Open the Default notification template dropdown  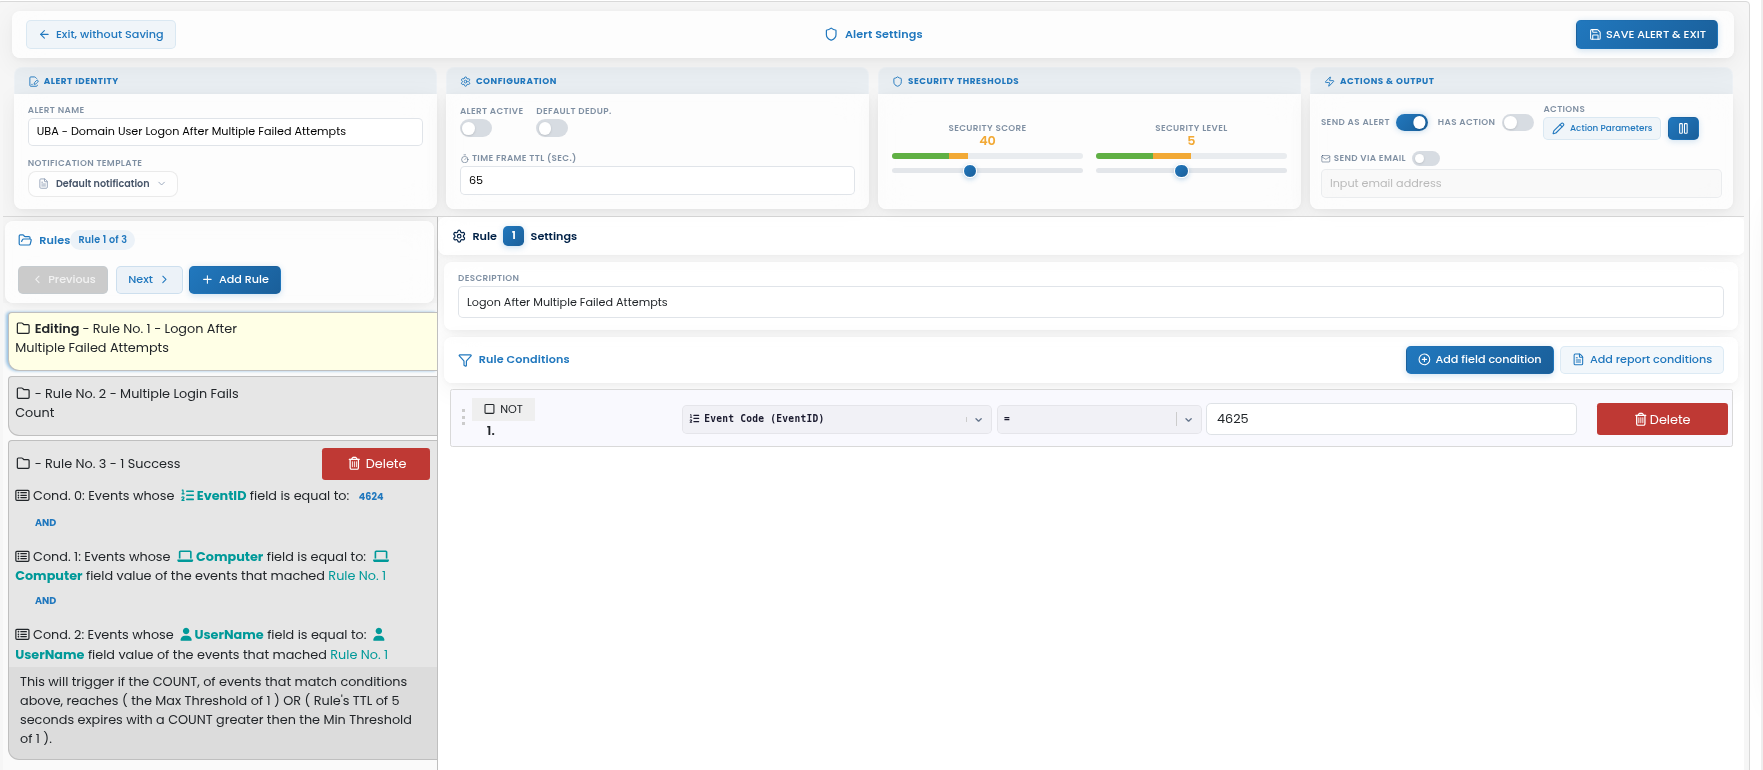[x=103, y=184]
